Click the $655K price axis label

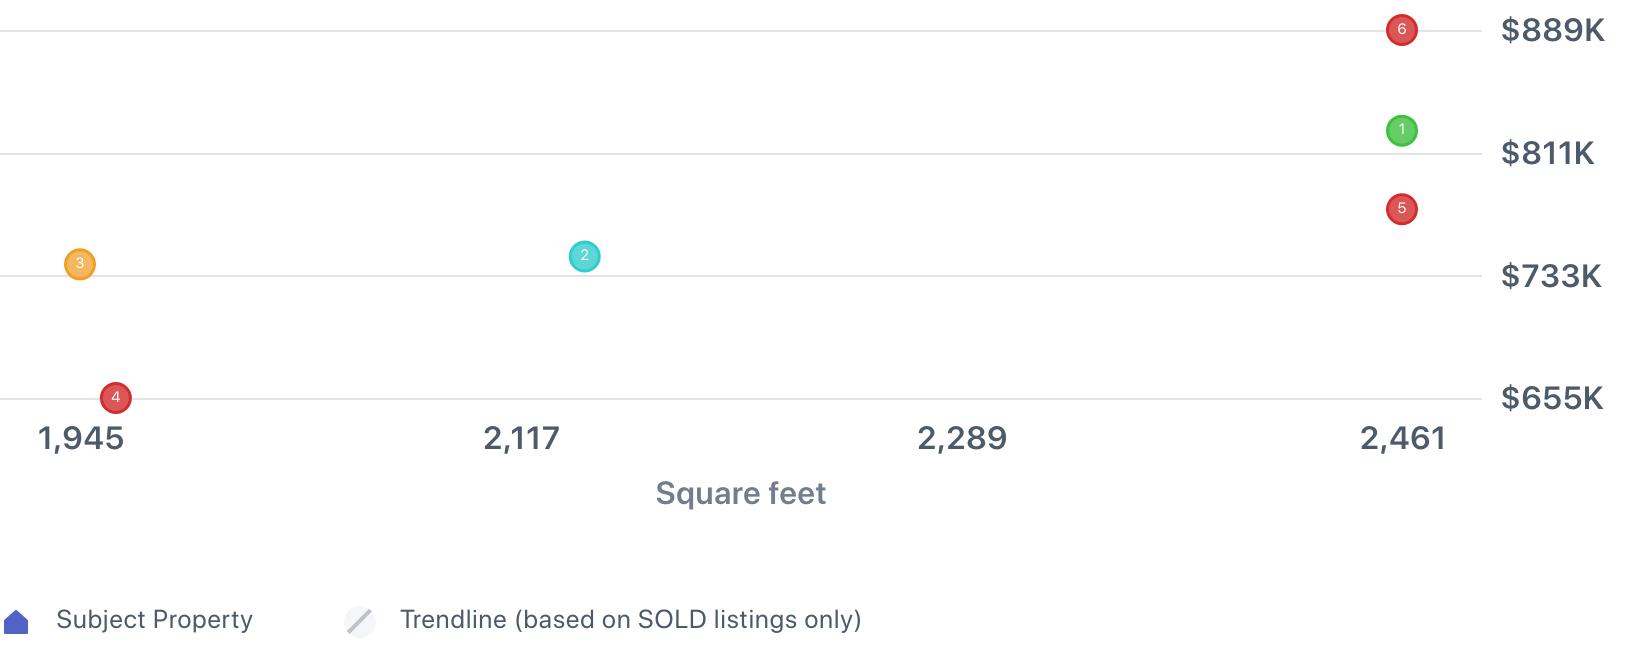pos(1552,399)
